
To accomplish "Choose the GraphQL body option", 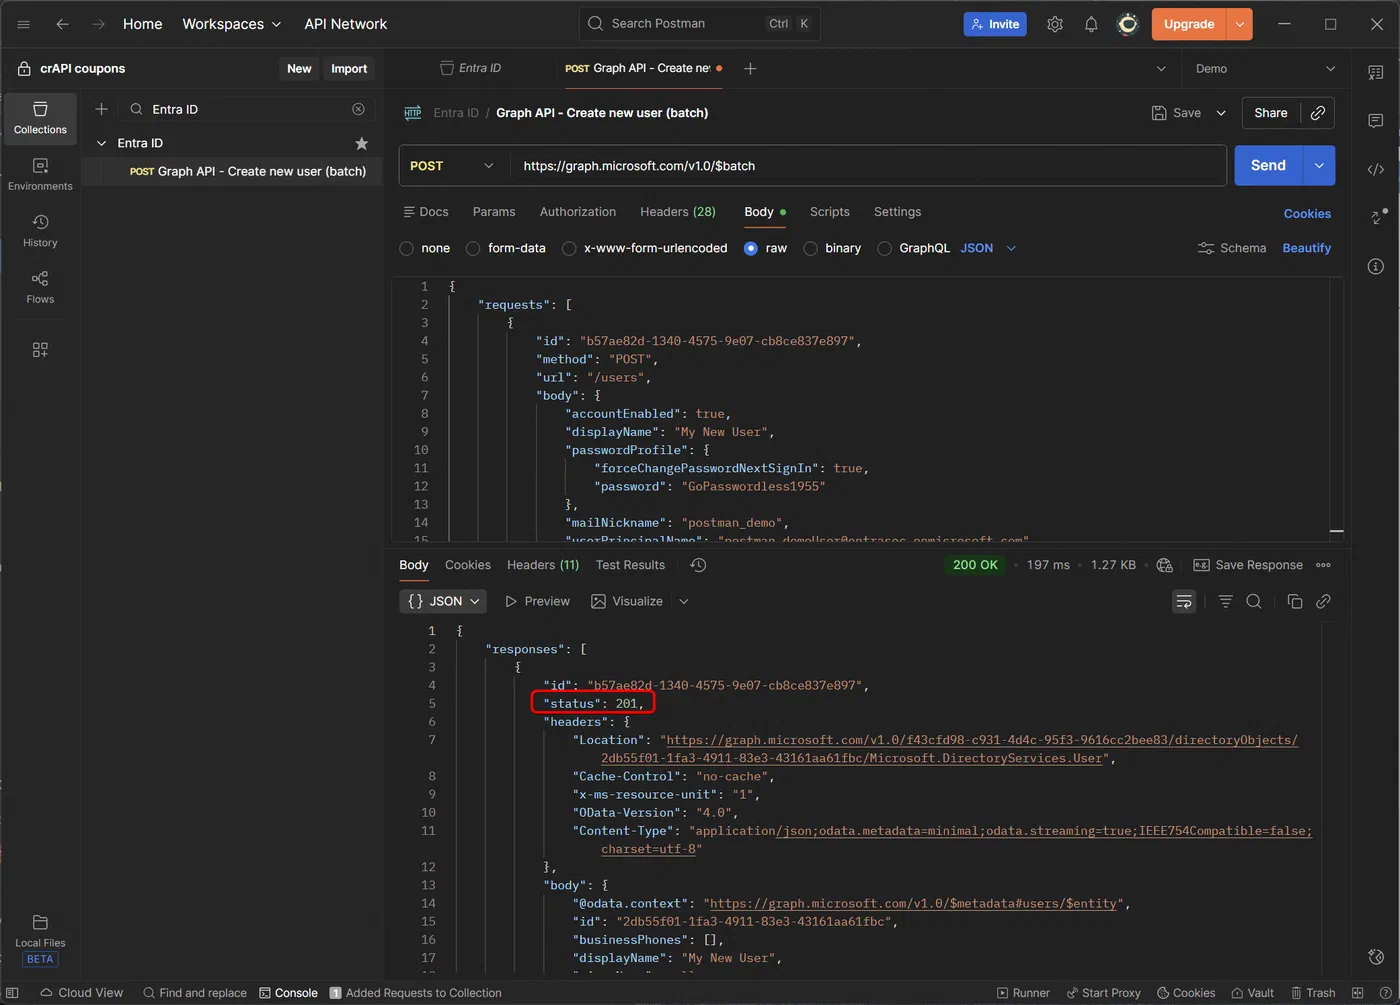I will (x=914, y=248).
